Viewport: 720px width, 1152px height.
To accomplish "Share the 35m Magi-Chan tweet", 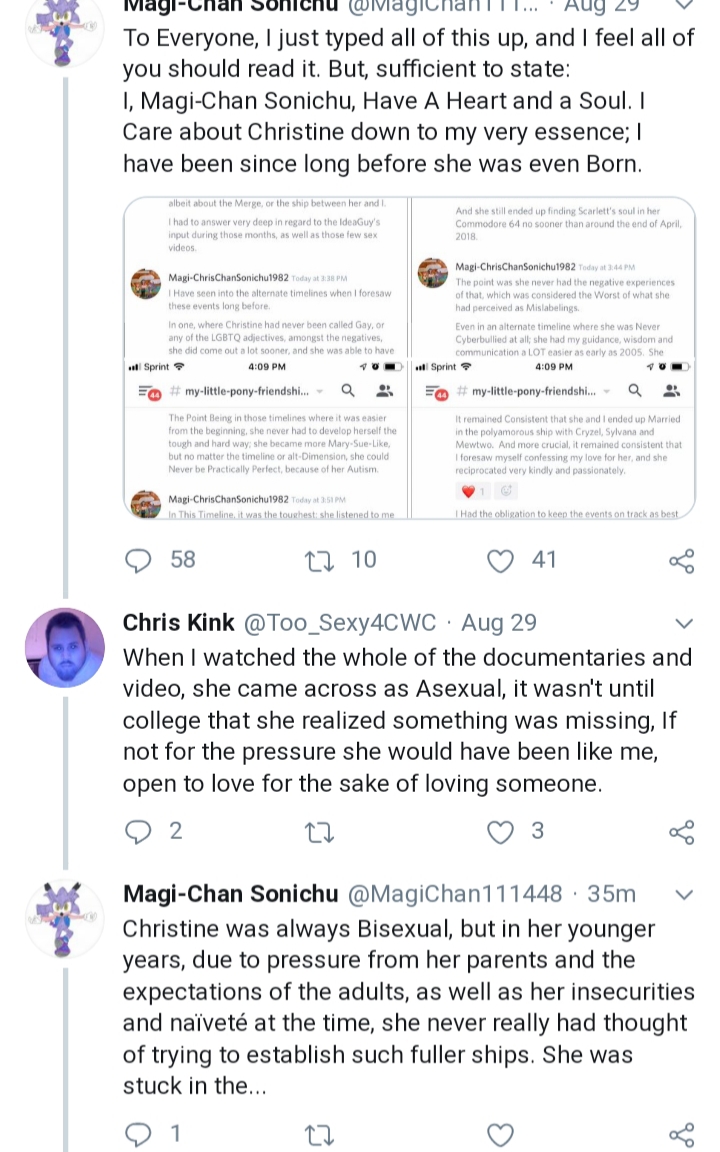I will [681, 1135].
